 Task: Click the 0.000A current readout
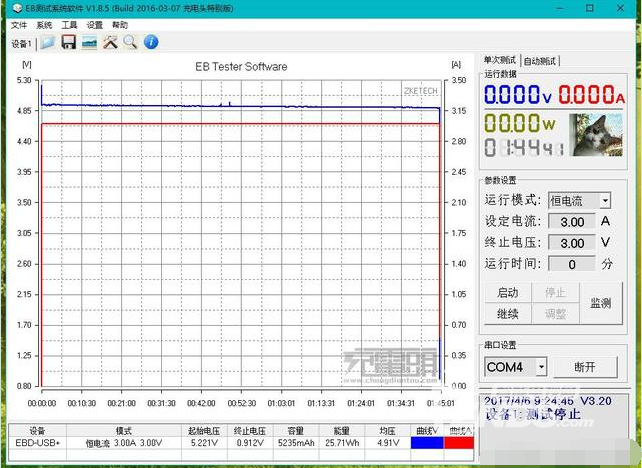point(591,94)
